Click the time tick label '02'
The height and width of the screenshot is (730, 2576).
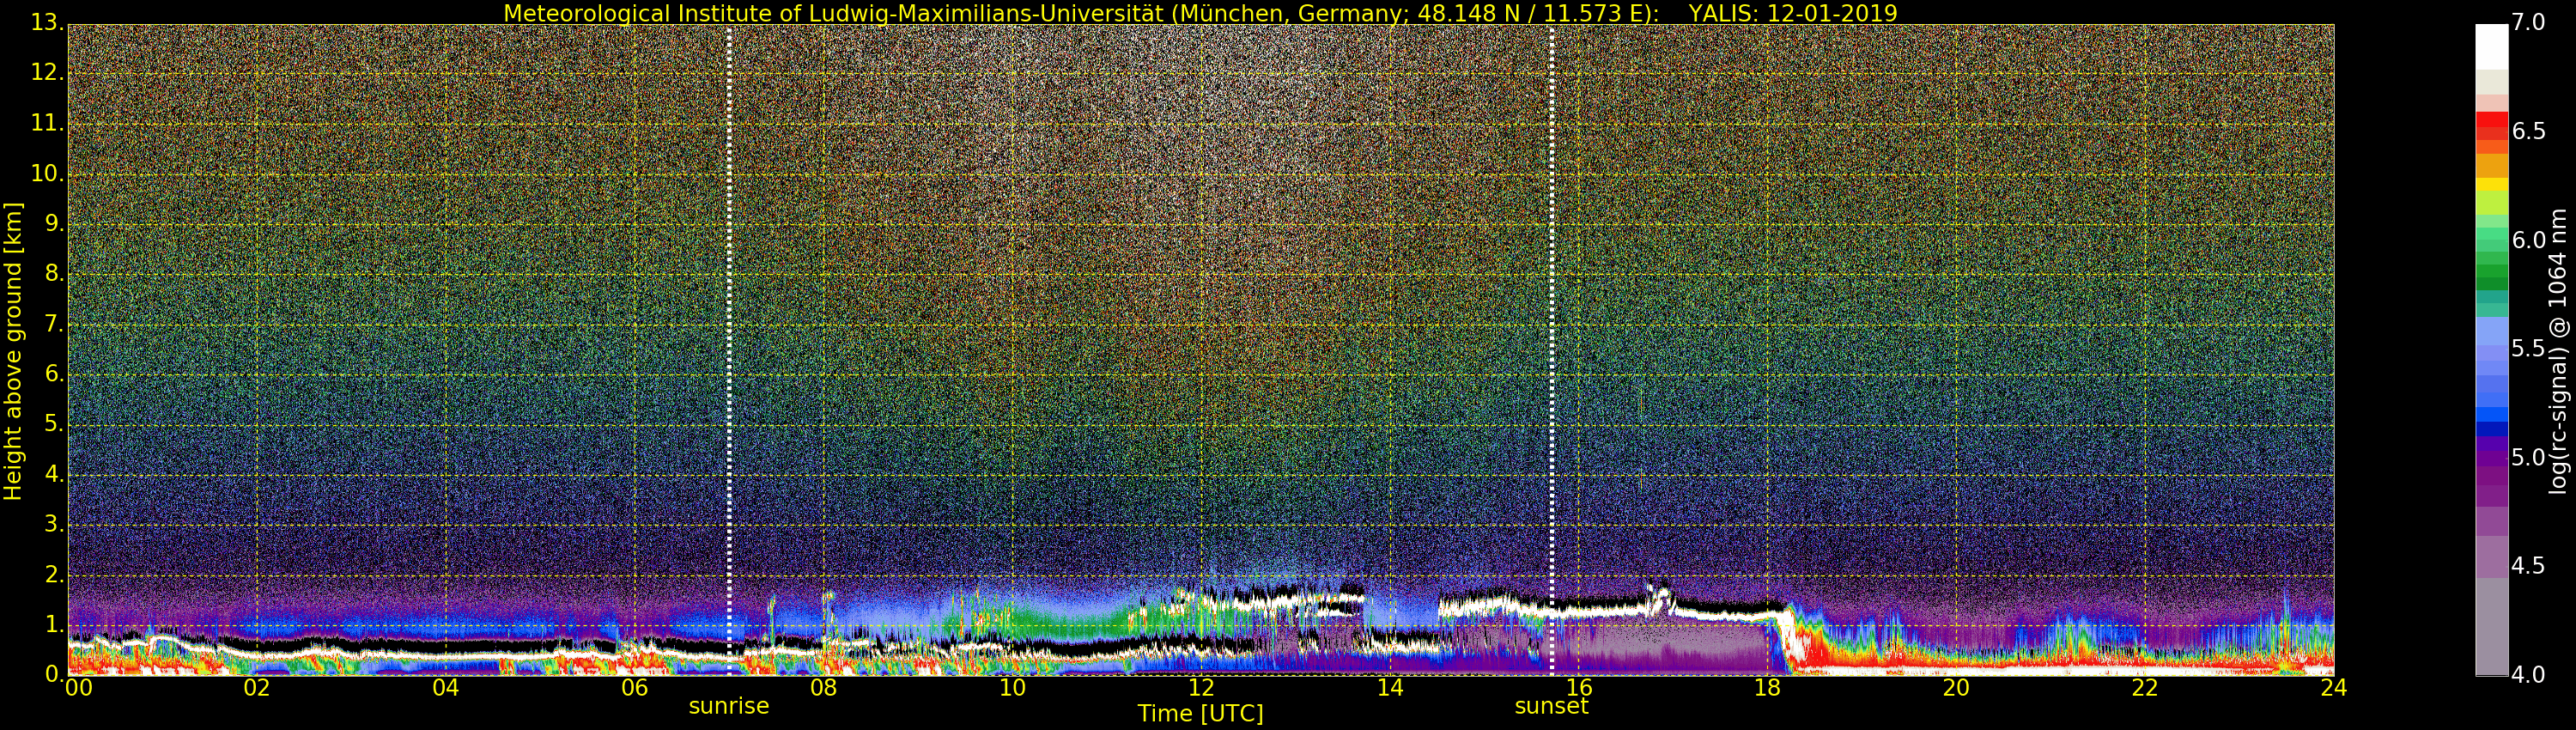pyautogui.click(x=257, y=688)
